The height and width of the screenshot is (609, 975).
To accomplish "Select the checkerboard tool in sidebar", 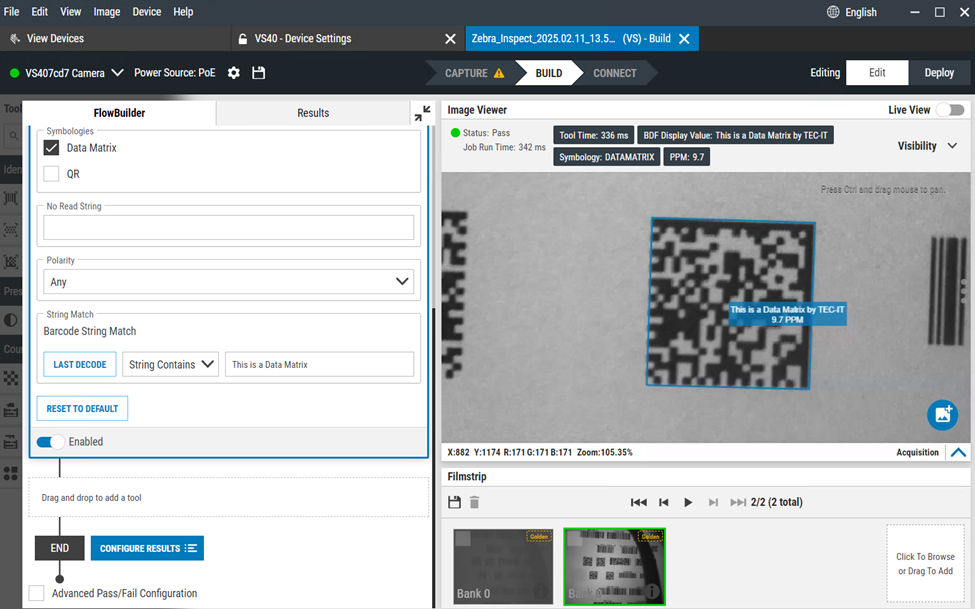I will point(11,378).
